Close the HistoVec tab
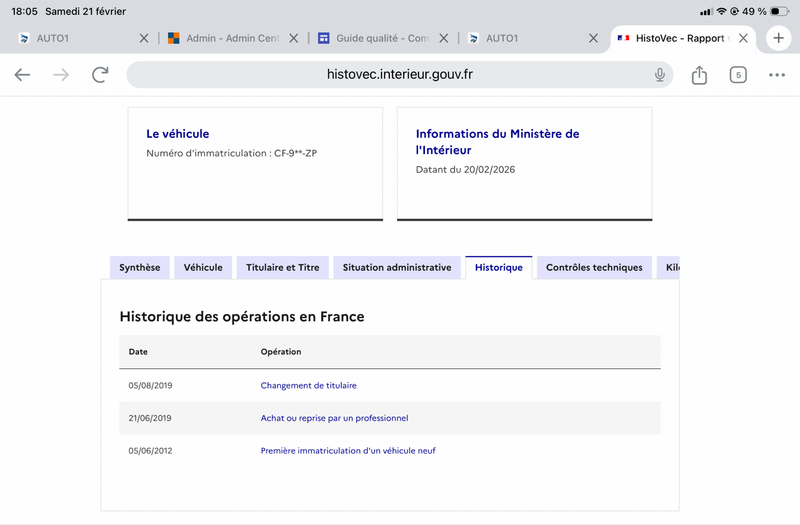The height and width of the screenshot is (525, 800). [743, 38]
